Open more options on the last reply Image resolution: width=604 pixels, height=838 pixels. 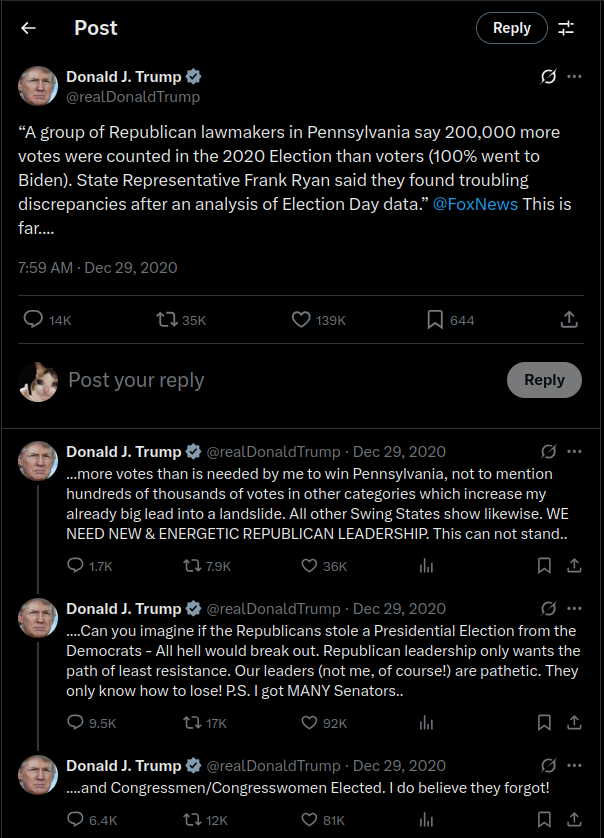[575, 767]
